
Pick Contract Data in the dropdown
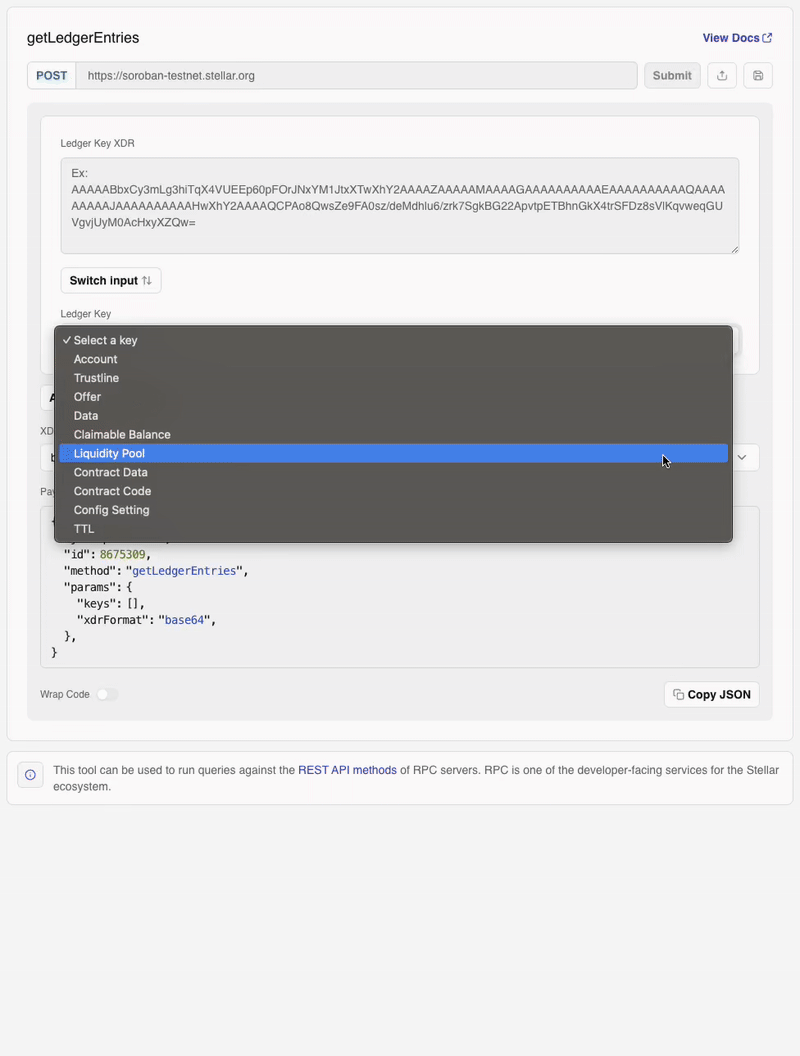110,472
